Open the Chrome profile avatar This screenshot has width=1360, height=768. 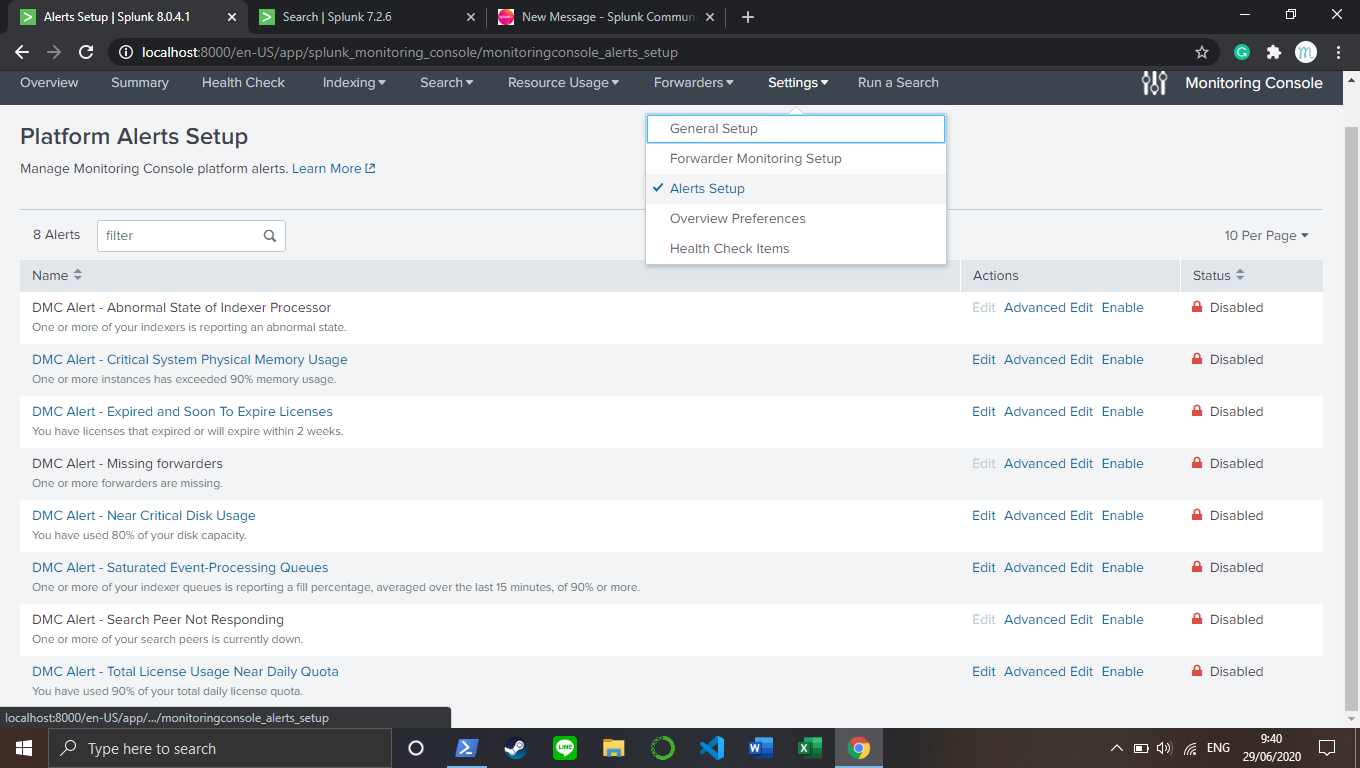click(x=1306, y=52)
